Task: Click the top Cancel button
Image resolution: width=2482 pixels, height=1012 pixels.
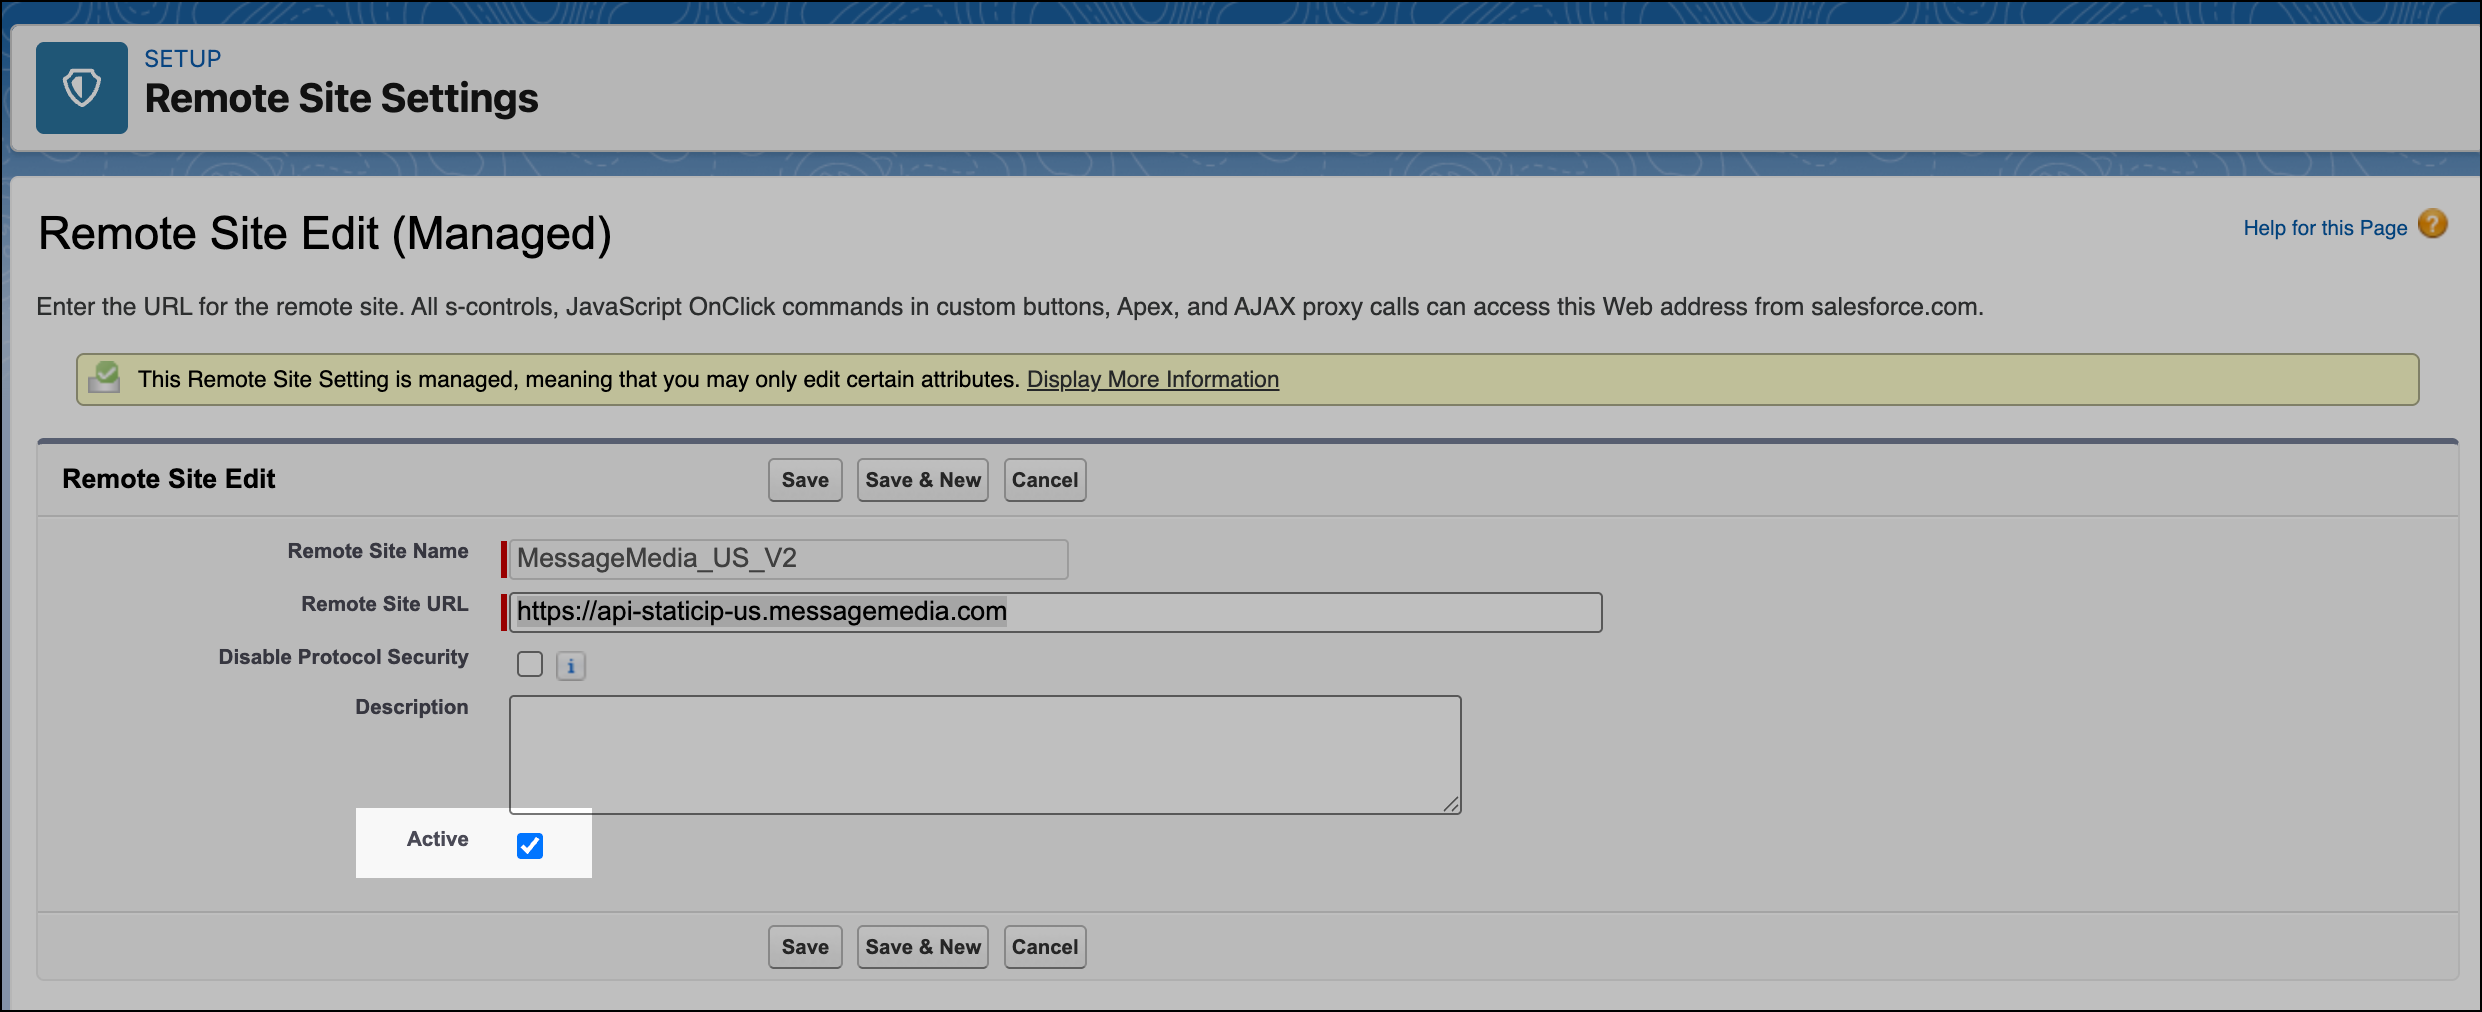Action: (x=1045, y=480)
